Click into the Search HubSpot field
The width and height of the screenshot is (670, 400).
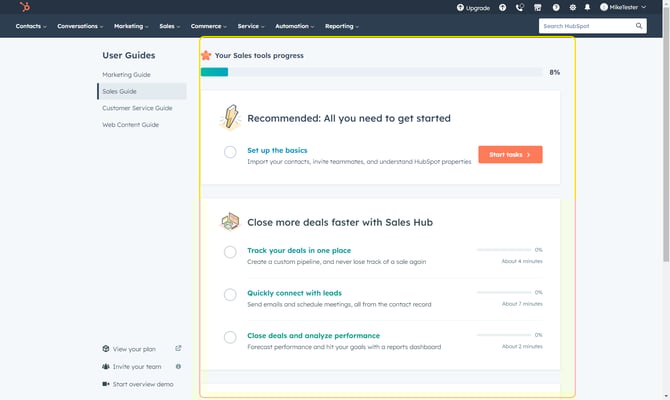pyautogui.click(x=585, y=26)
